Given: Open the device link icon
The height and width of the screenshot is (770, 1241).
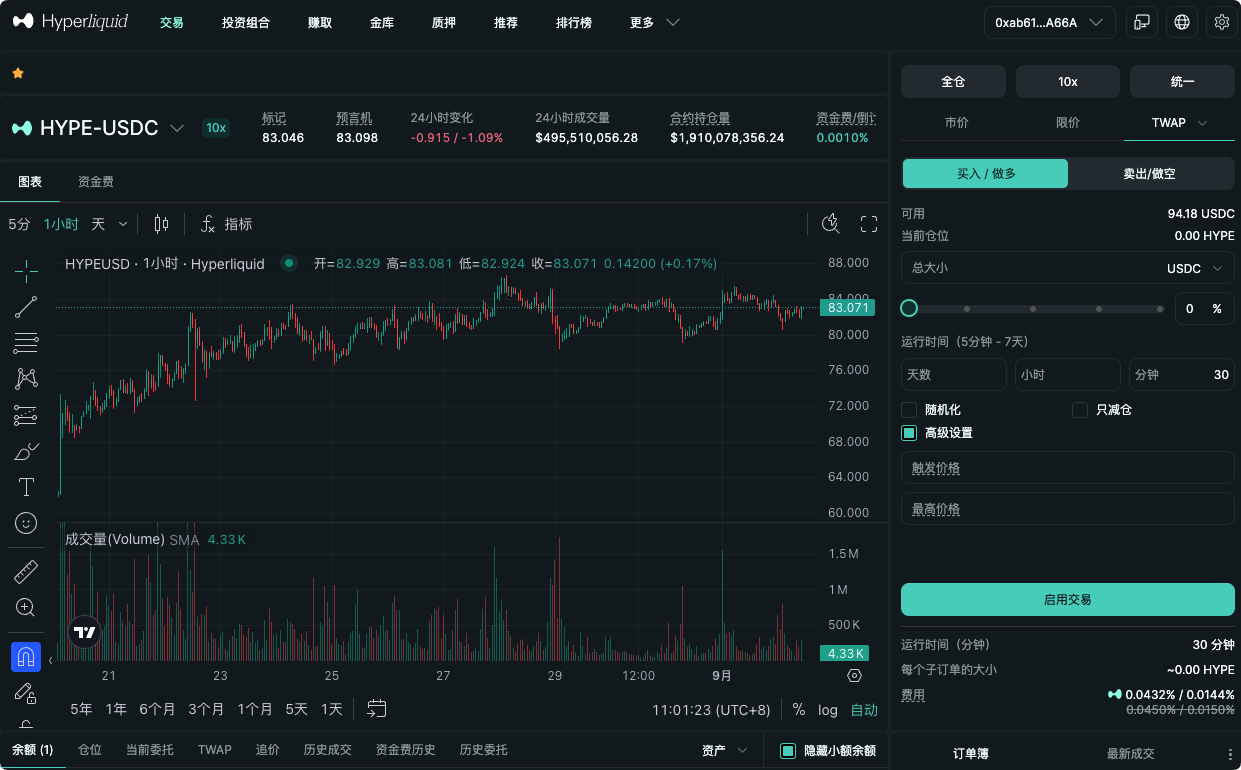Looking at the screenshot, I should click(1142, 22).
